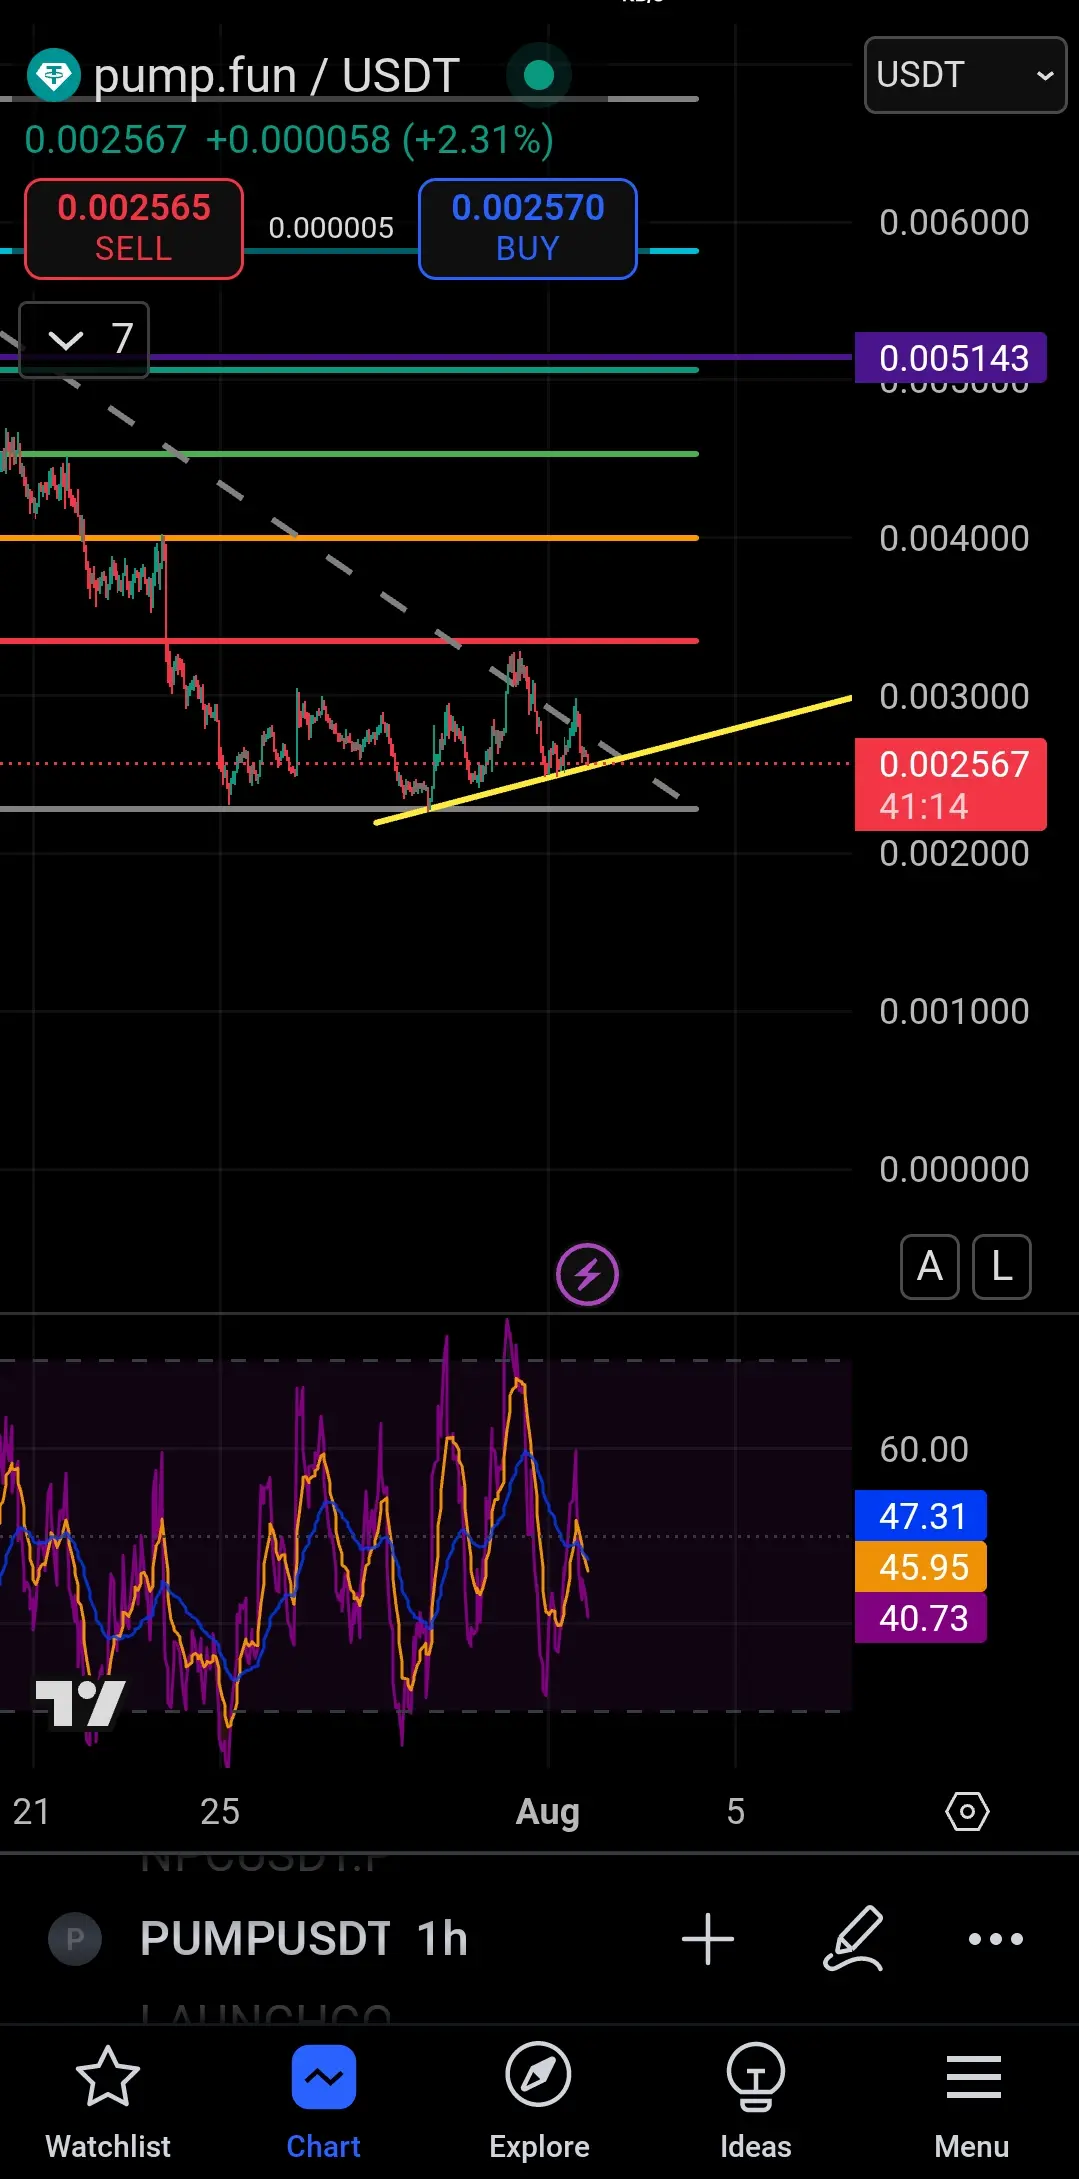Image resolution: width=1079 pixels, height=2179 pixels.
Task: Tap the orange 45.95 indicator value label
Action: [921, 1567]
